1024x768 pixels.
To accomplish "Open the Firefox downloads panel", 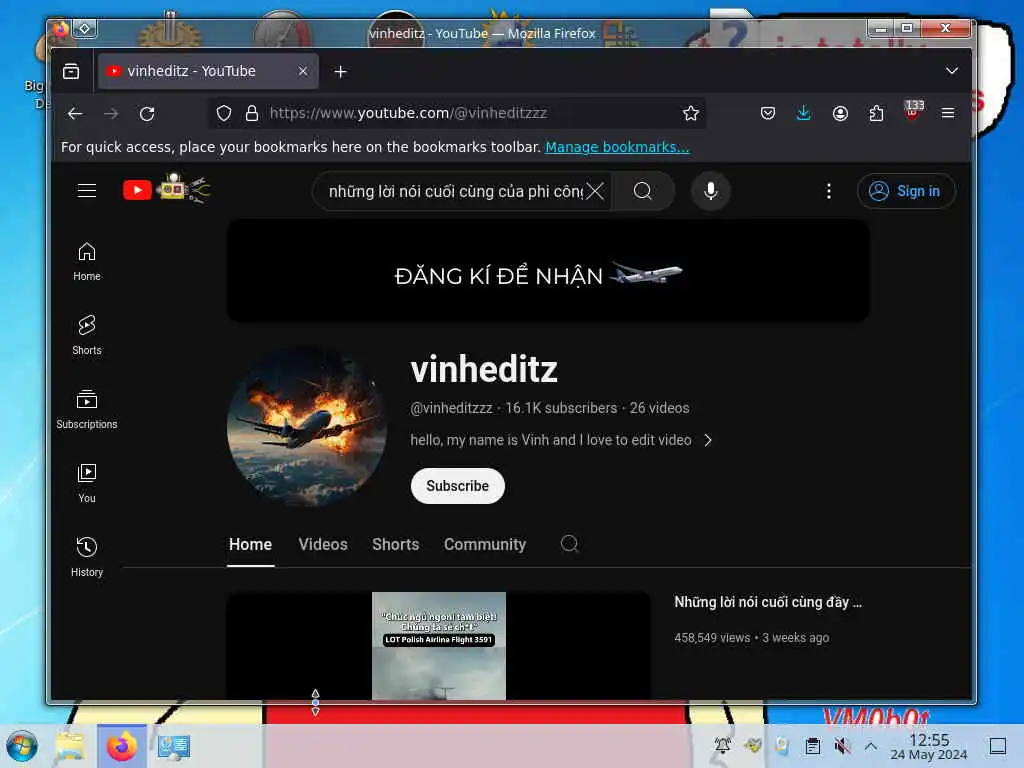I will 804,114.
